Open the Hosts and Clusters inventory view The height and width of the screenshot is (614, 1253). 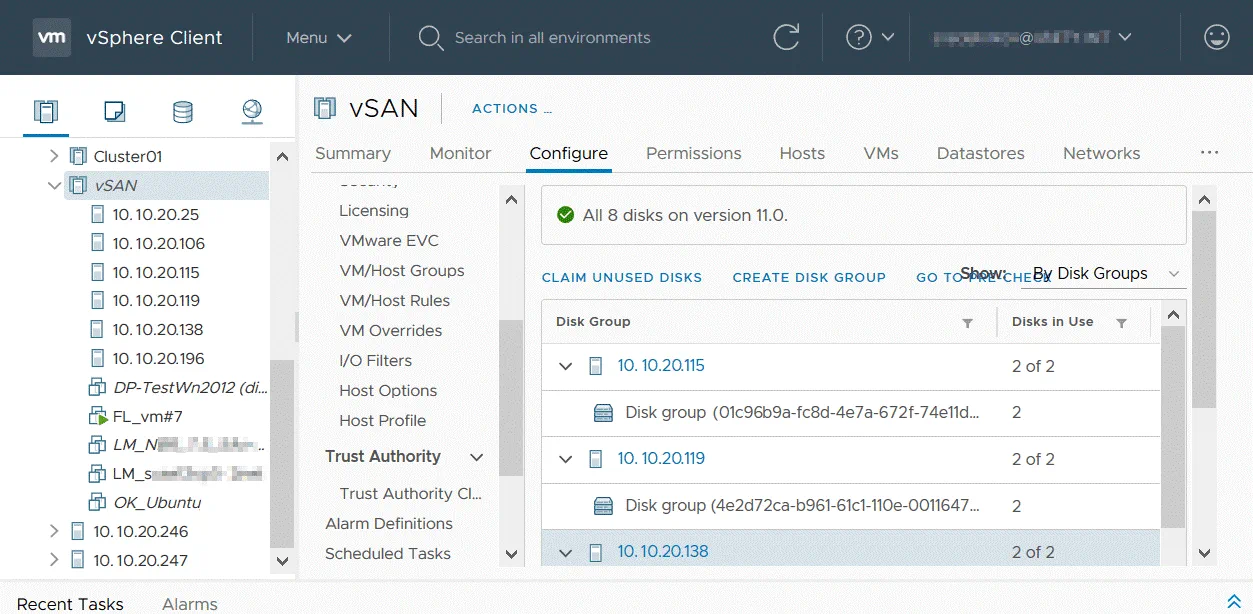pos(46,111)
